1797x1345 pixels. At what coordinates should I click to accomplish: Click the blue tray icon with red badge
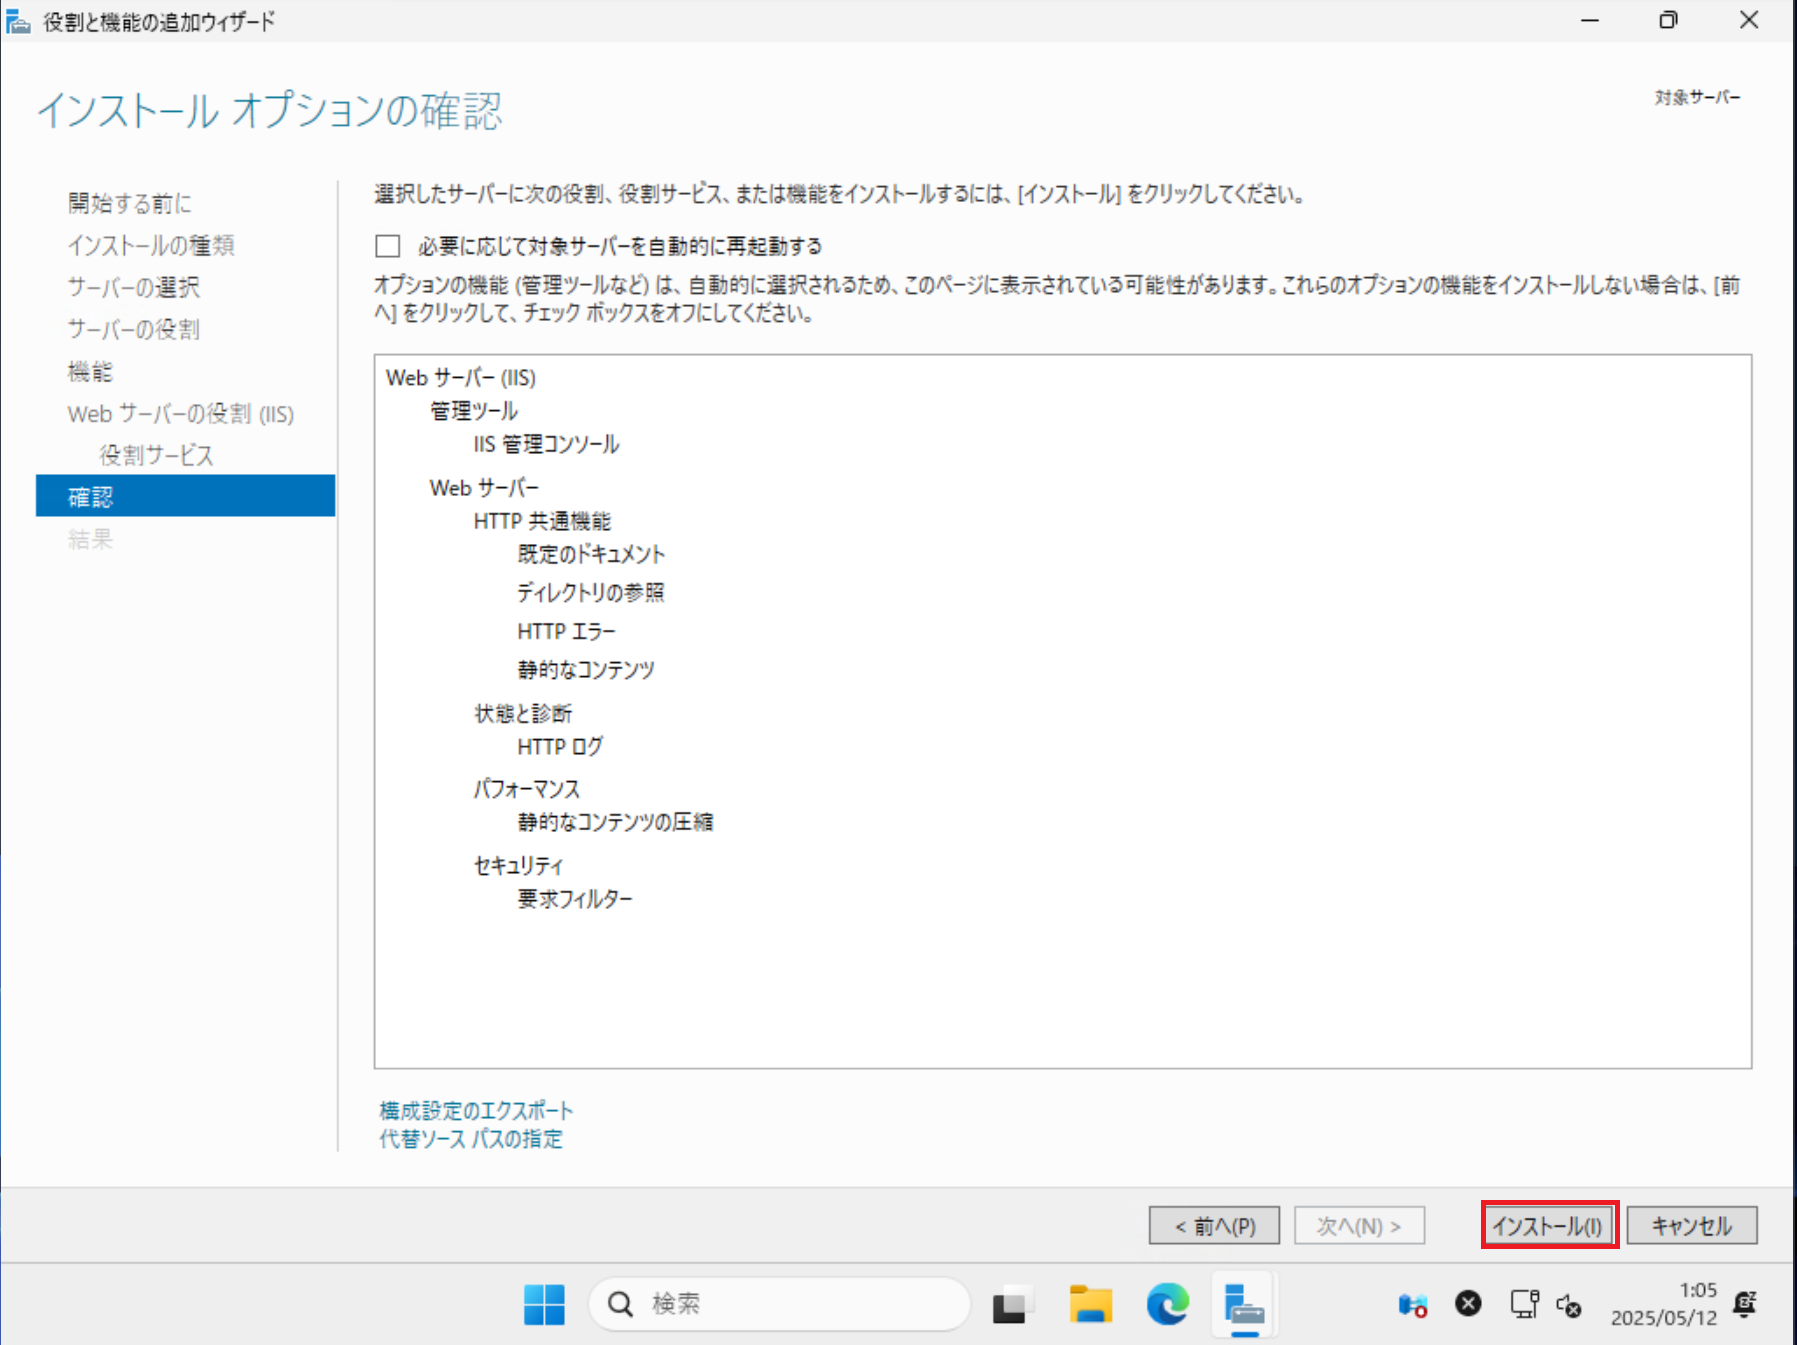tap(1412, 1305)
